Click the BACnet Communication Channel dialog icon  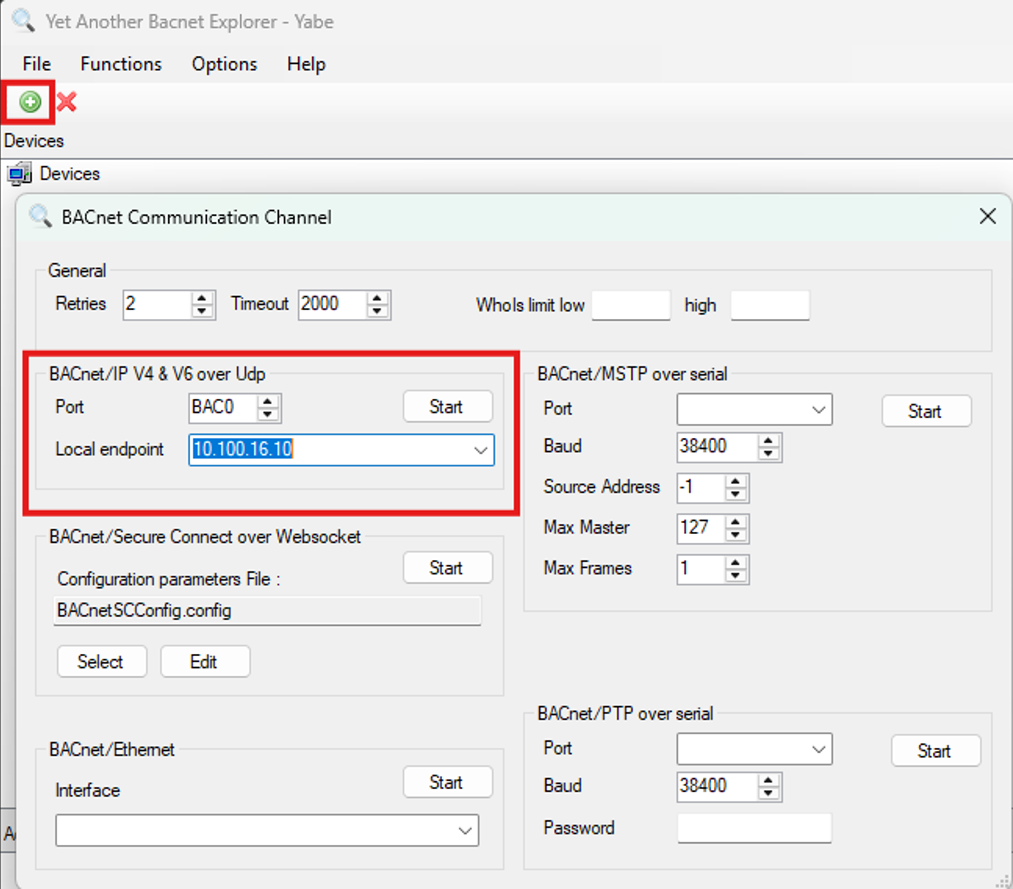tap(40, 216)
